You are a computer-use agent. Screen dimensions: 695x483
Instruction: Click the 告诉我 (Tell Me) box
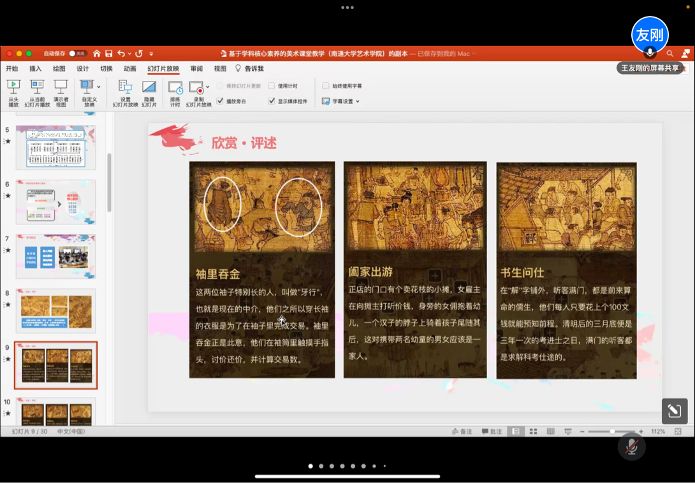(250, 69)
